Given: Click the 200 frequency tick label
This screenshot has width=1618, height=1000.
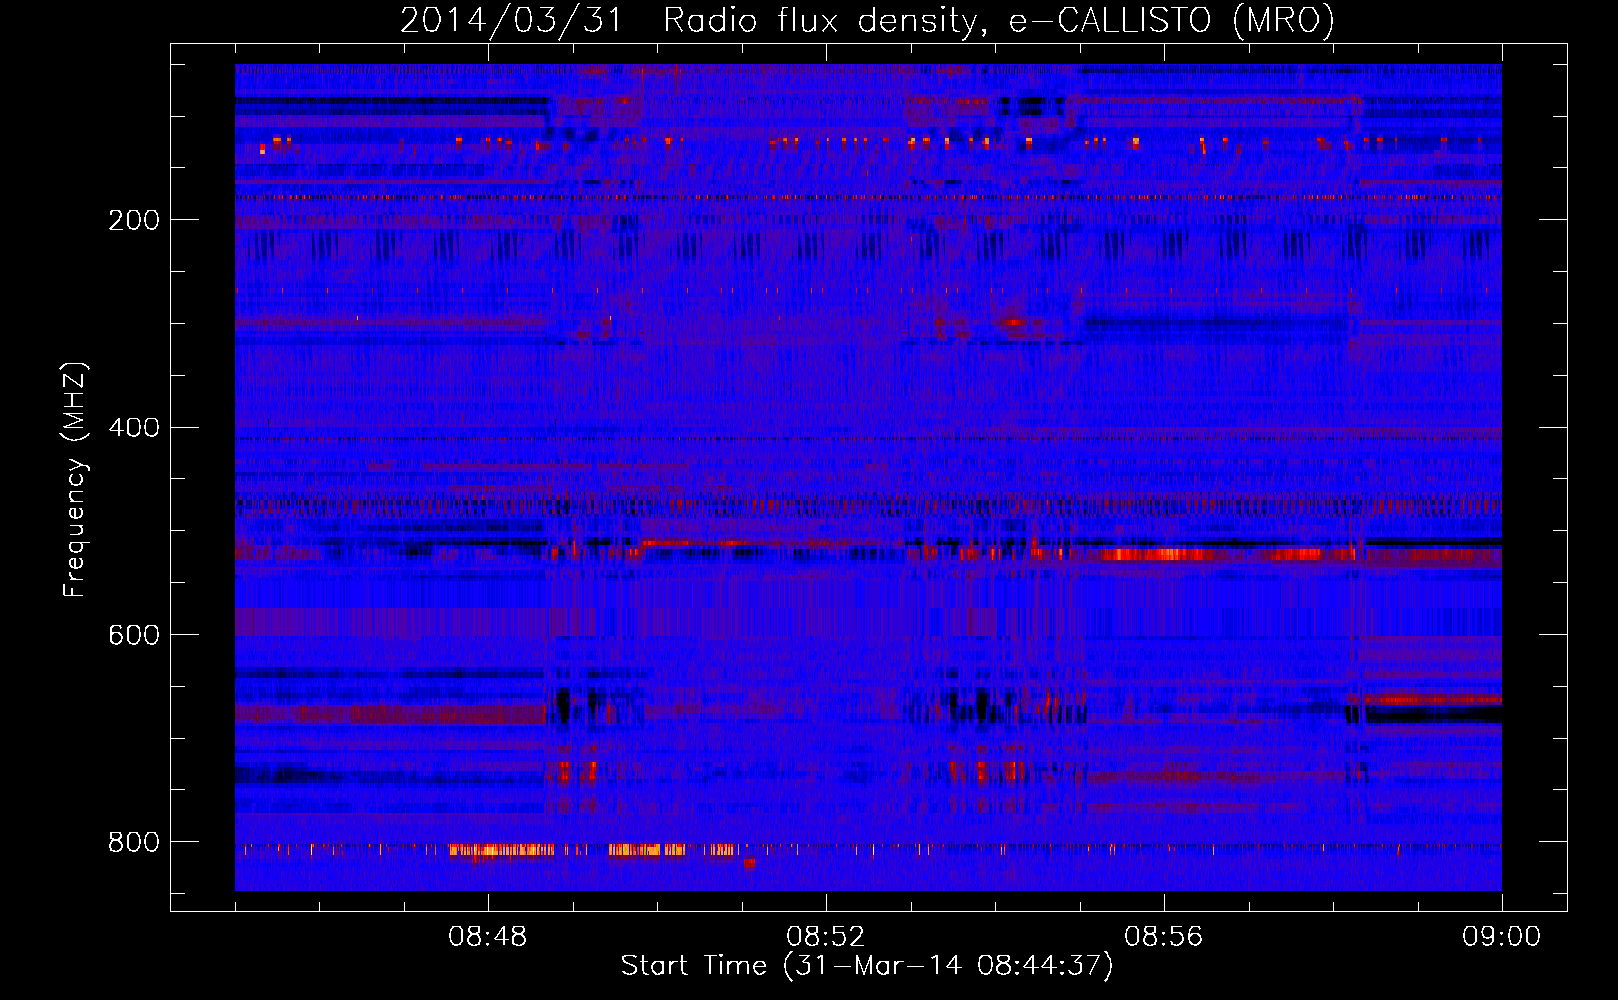Looking at the screenshot, I should (x=134, y=220).
